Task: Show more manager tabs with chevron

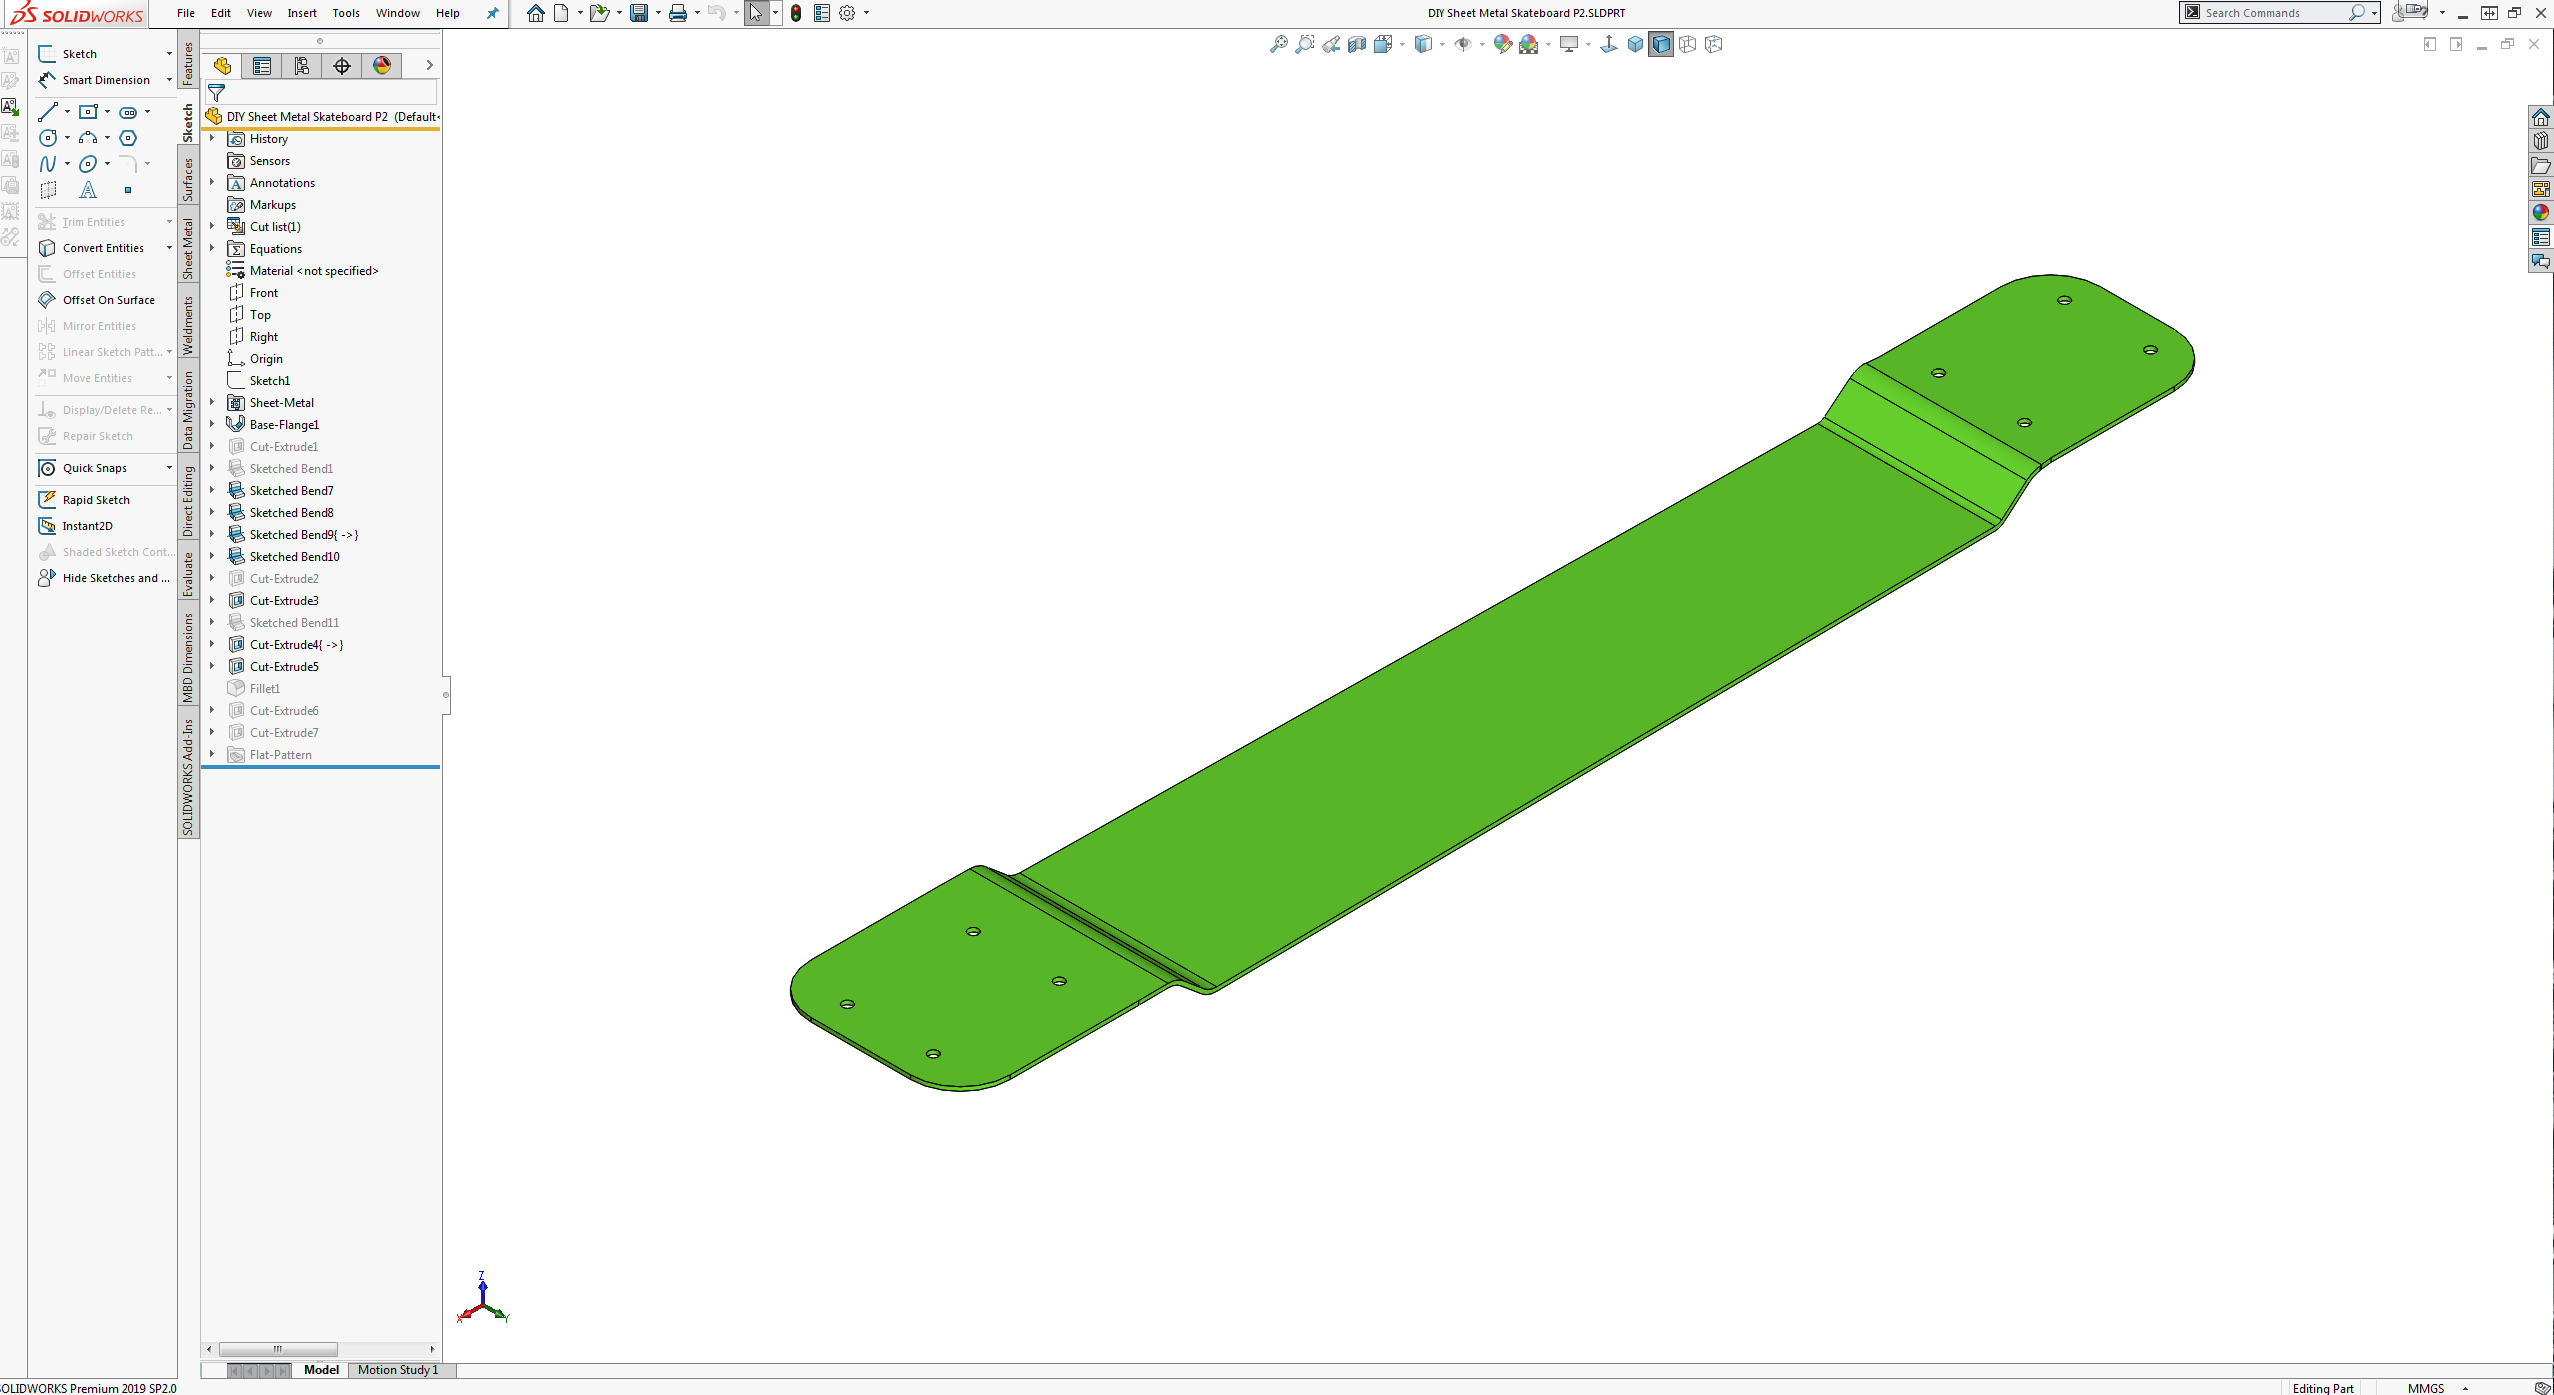Action: point(430,66)
